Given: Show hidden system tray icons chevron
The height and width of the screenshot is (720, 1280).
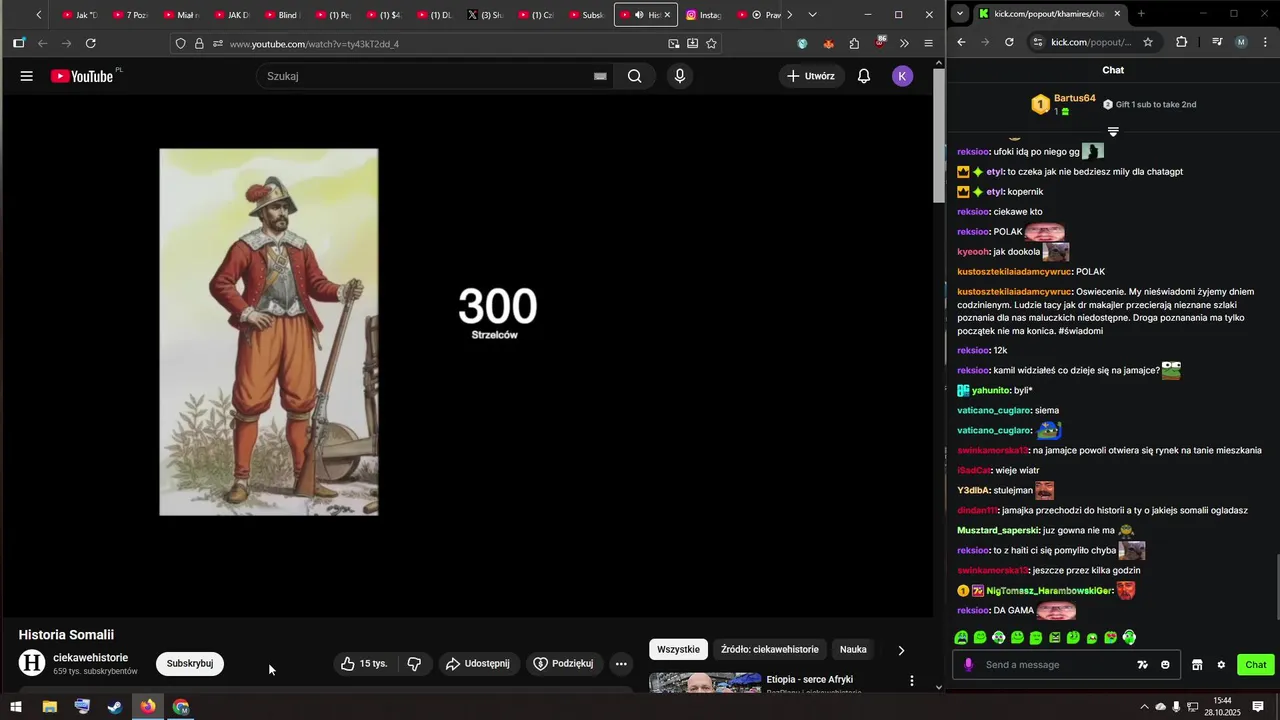Looking at the screenshot, I should point(1144,707).
